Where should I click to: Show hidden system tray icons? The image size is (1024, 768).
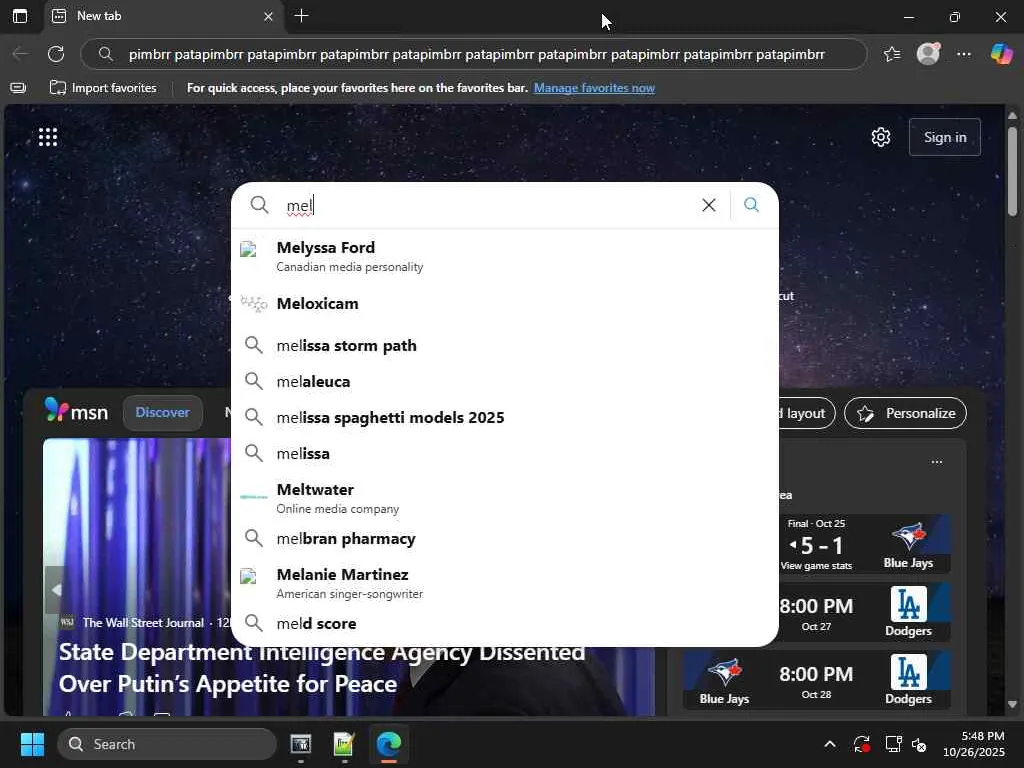click(829, 744)
